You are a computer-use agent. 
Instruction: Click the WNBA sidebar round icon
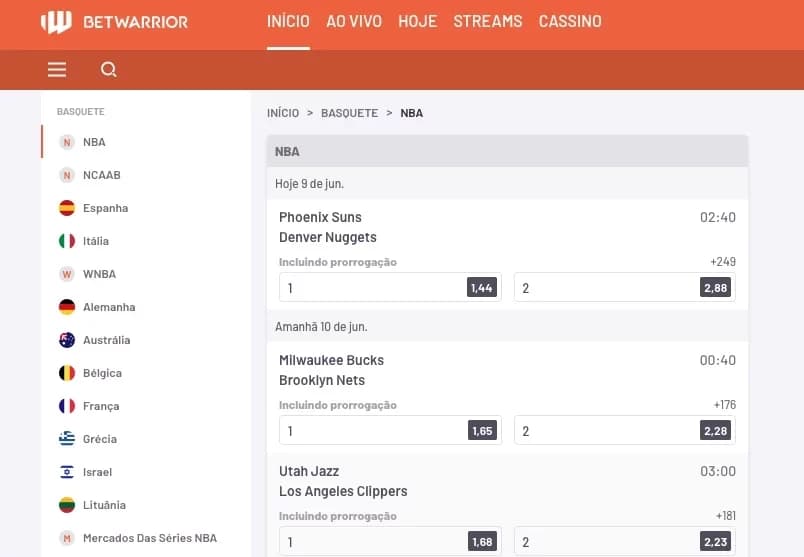tap(67, 274)
